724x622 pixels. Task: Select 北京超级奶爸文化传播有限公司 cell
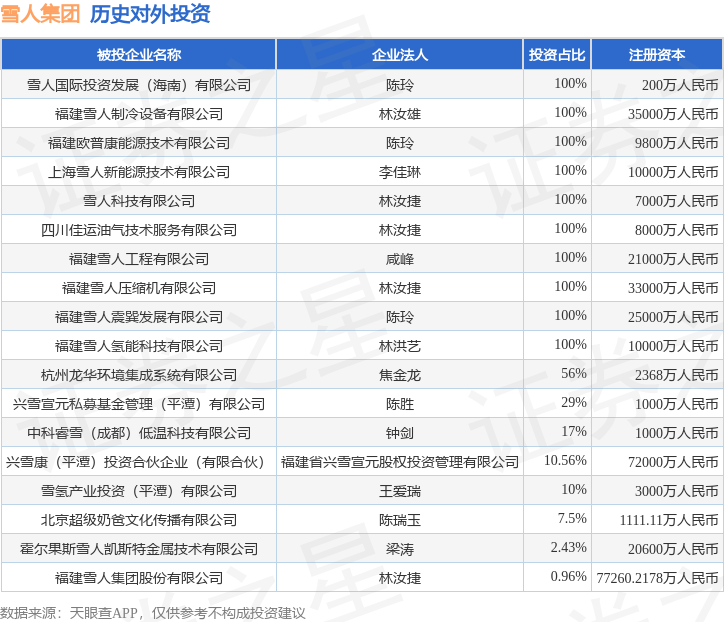pyautogui.click(x=139, y=520)
